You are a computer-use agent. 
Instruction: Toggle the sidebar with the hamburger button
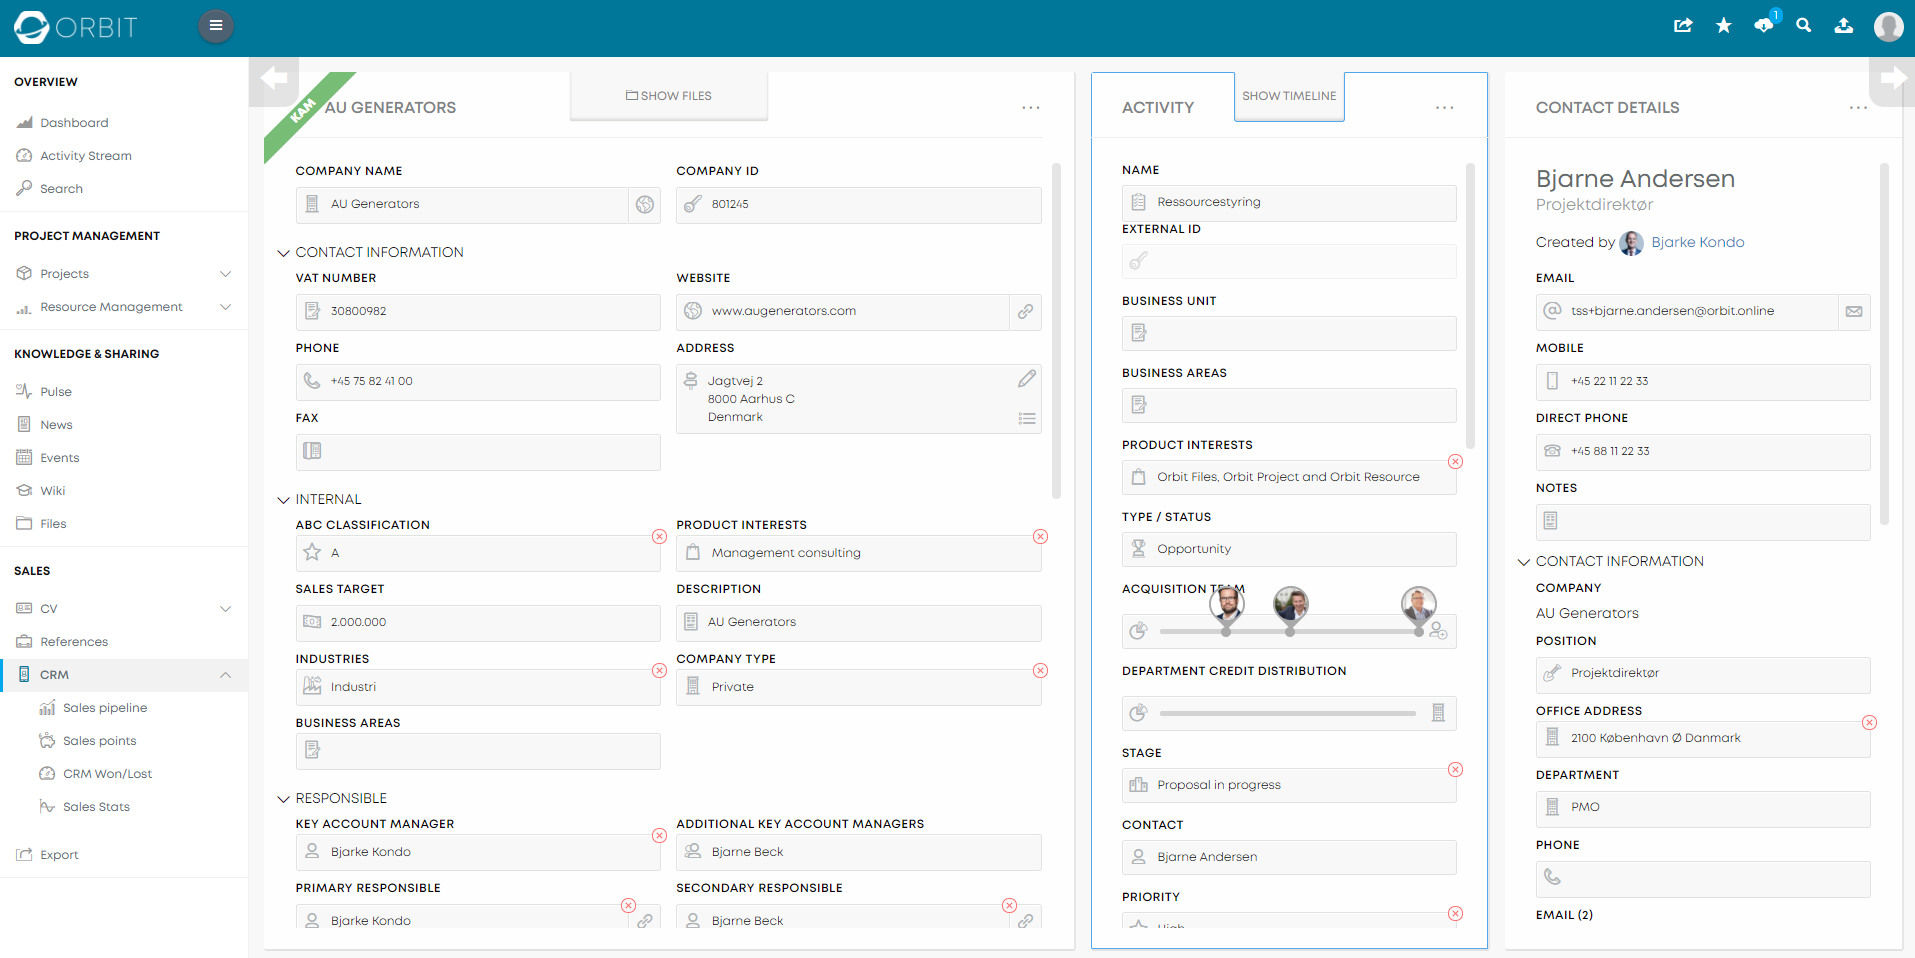216,25
